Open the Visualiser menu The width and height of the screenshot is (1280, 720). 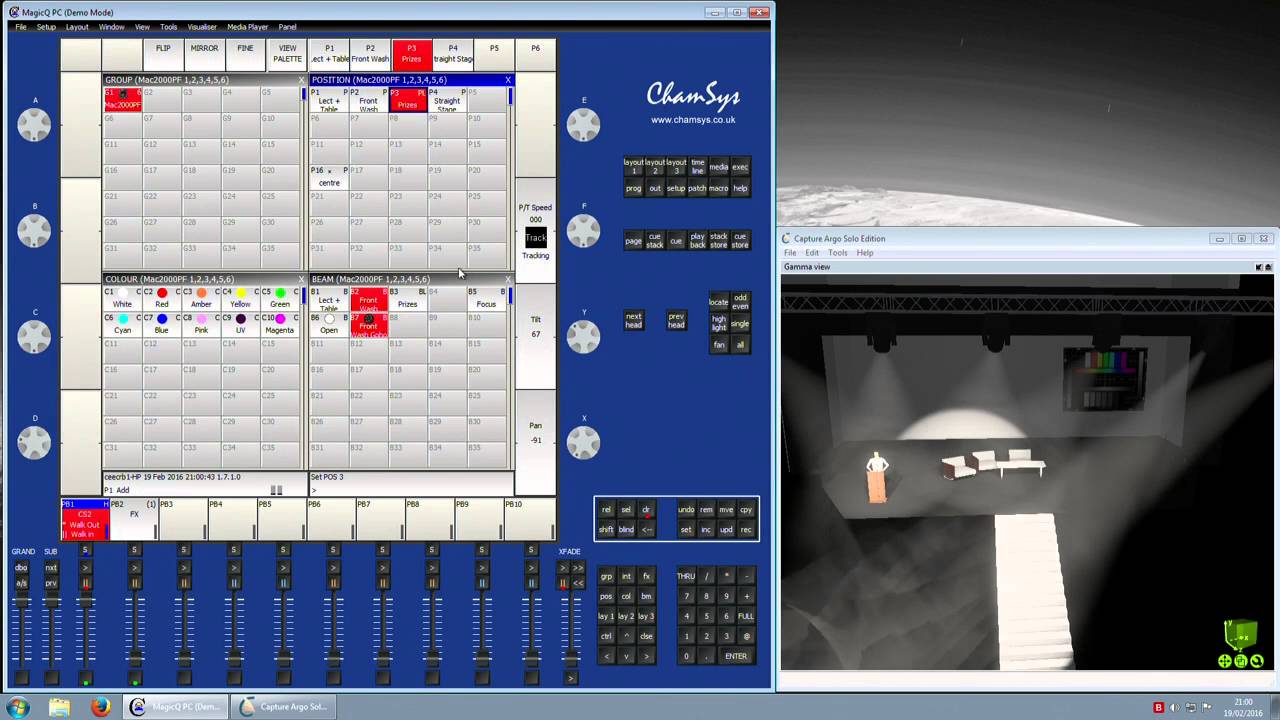click(x=202, y=27)
